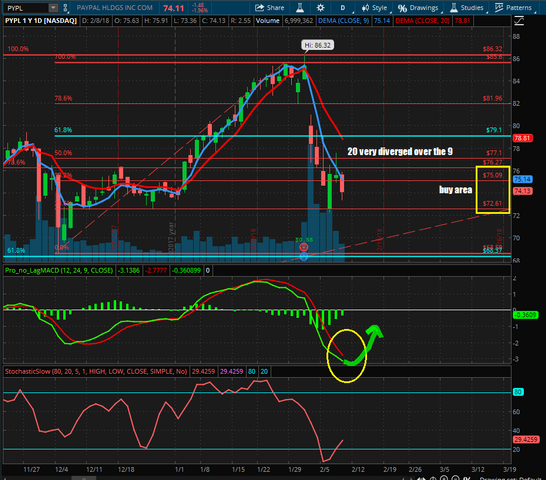Select the DEMA (CLOSE, 20) study label

click(x=422, y=21)
